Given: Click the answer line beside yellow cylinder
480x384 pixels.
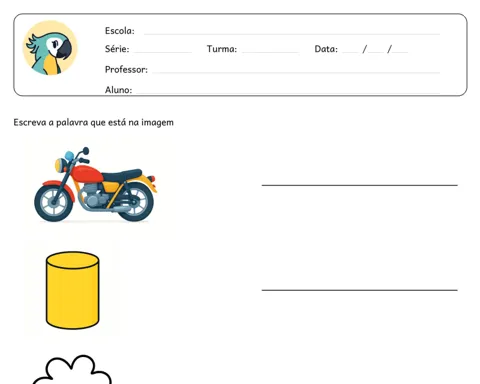Looking at the screenshot, I should click(x=359, y=290).
